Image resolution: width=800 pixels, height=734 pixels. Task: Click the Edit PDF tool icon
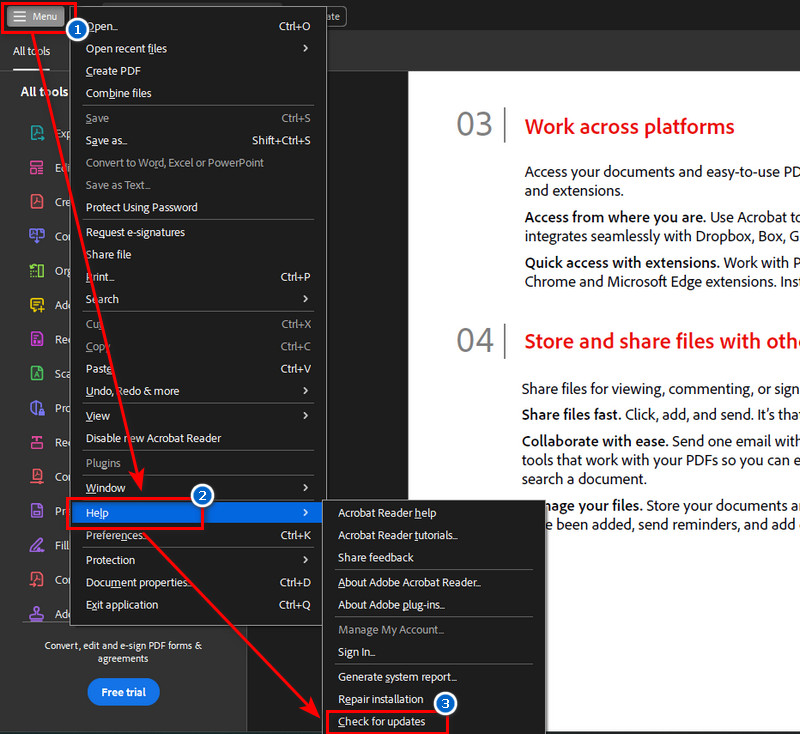37,167
